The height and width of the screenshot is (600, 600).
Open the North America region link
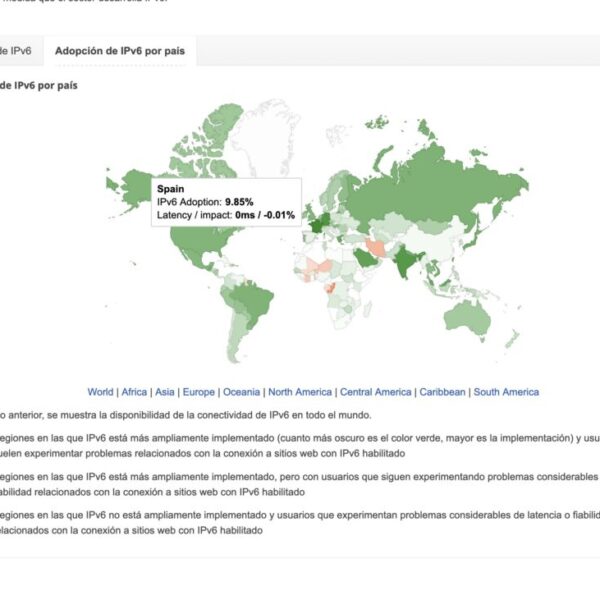(300, 392)
